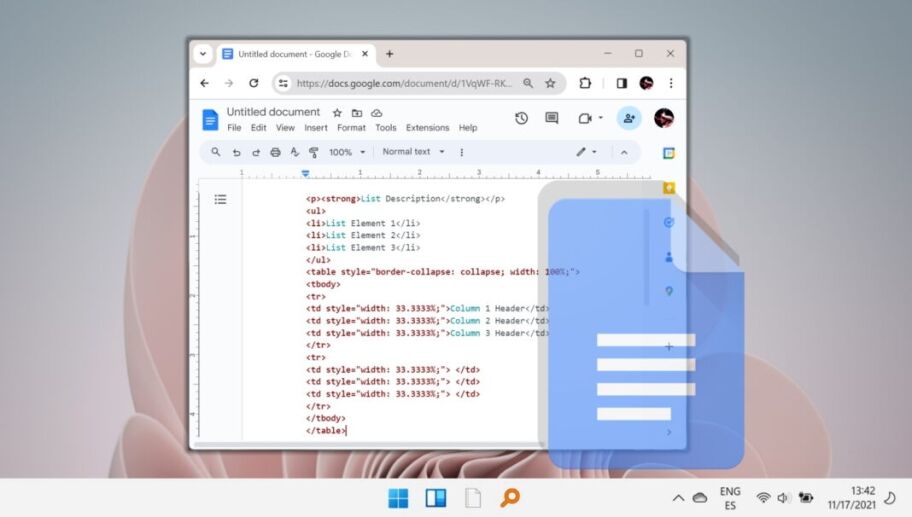Show more toolbar options

462,152
